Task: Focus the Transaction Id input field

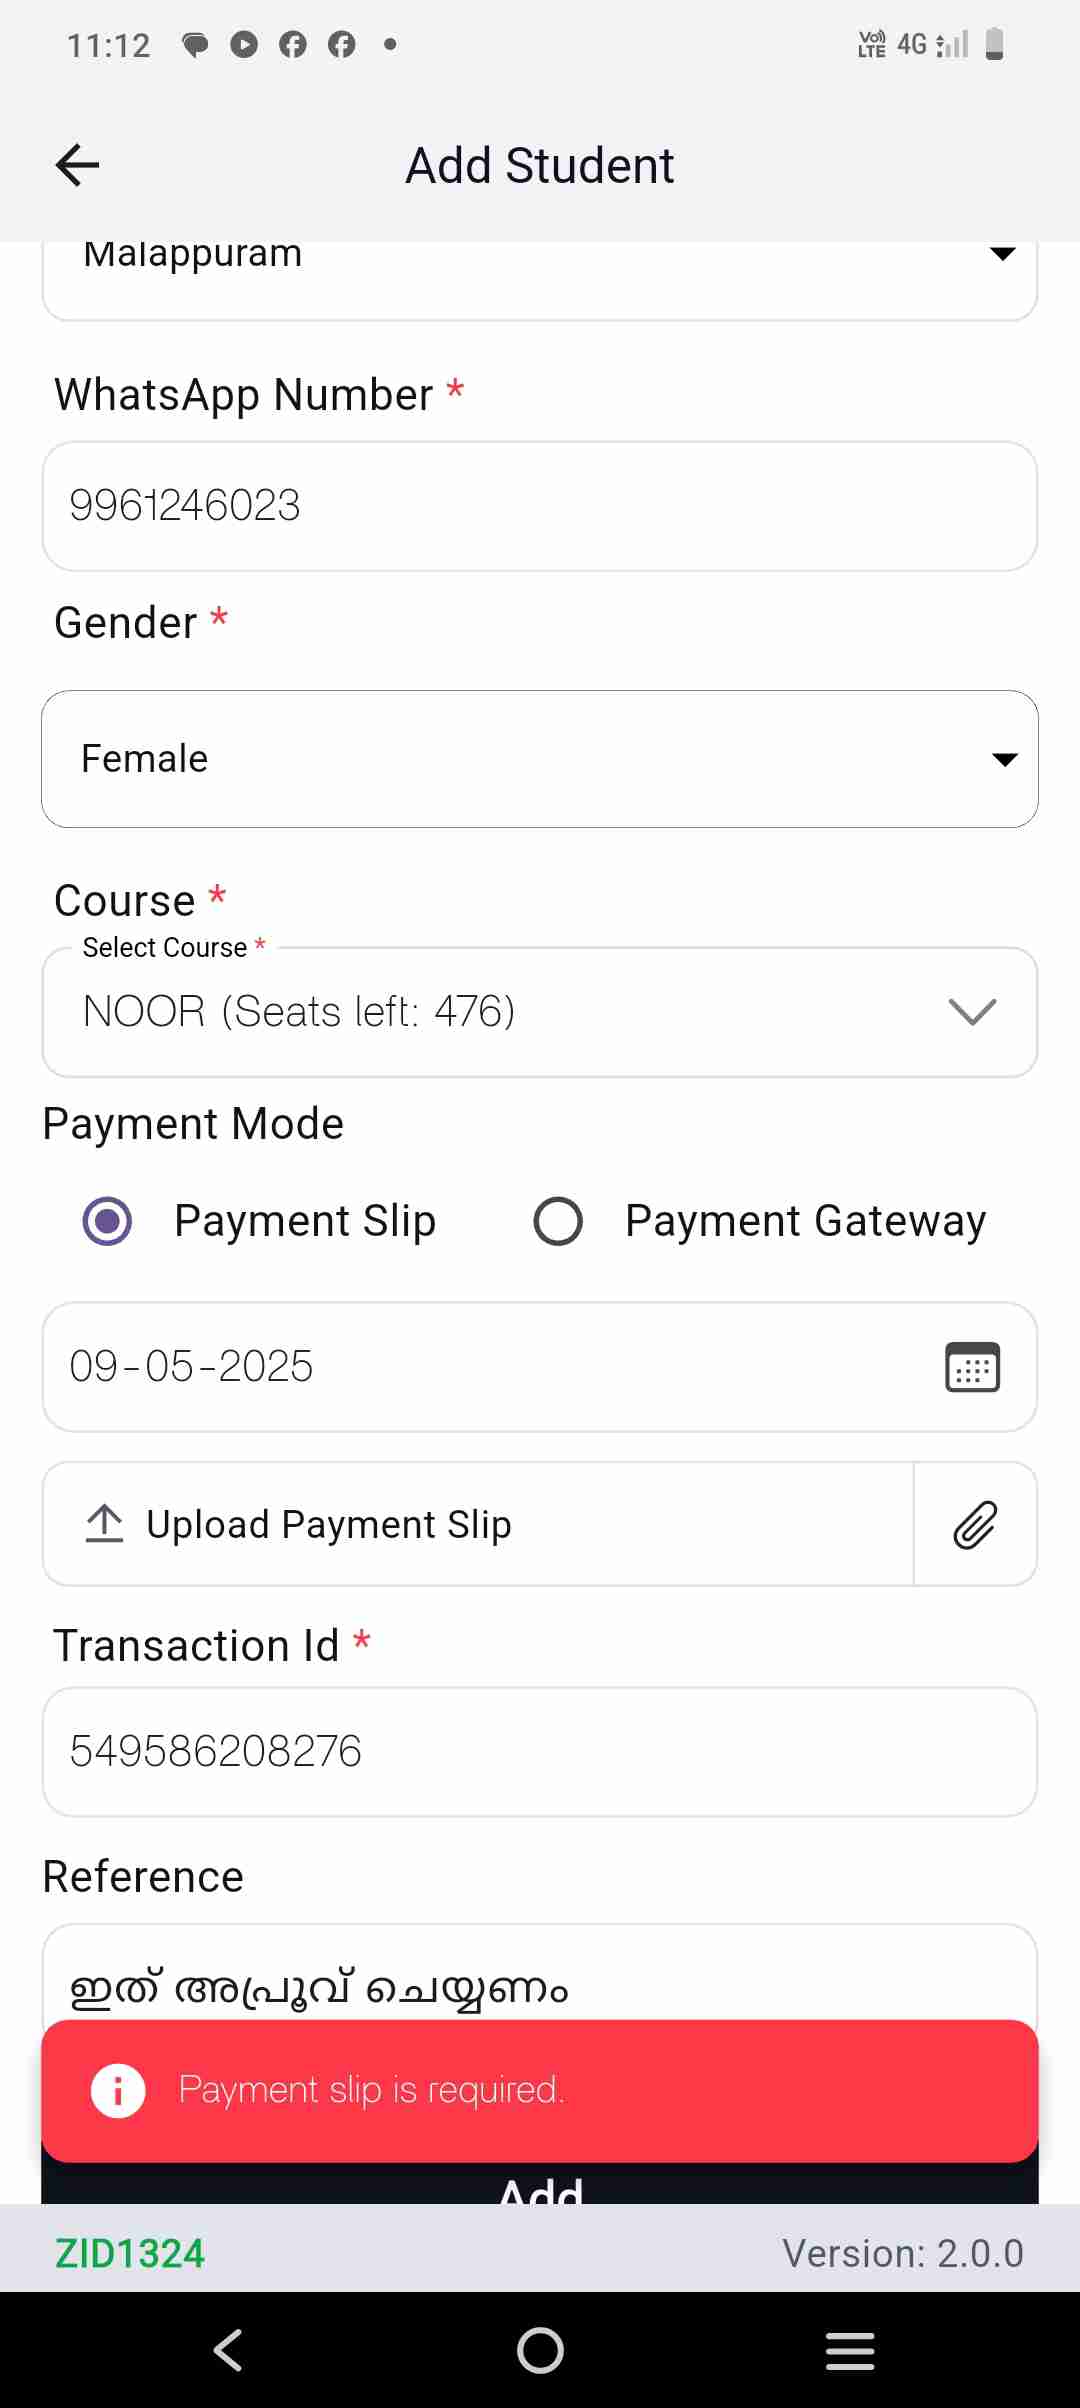Action: click(x=540, y=1752)
